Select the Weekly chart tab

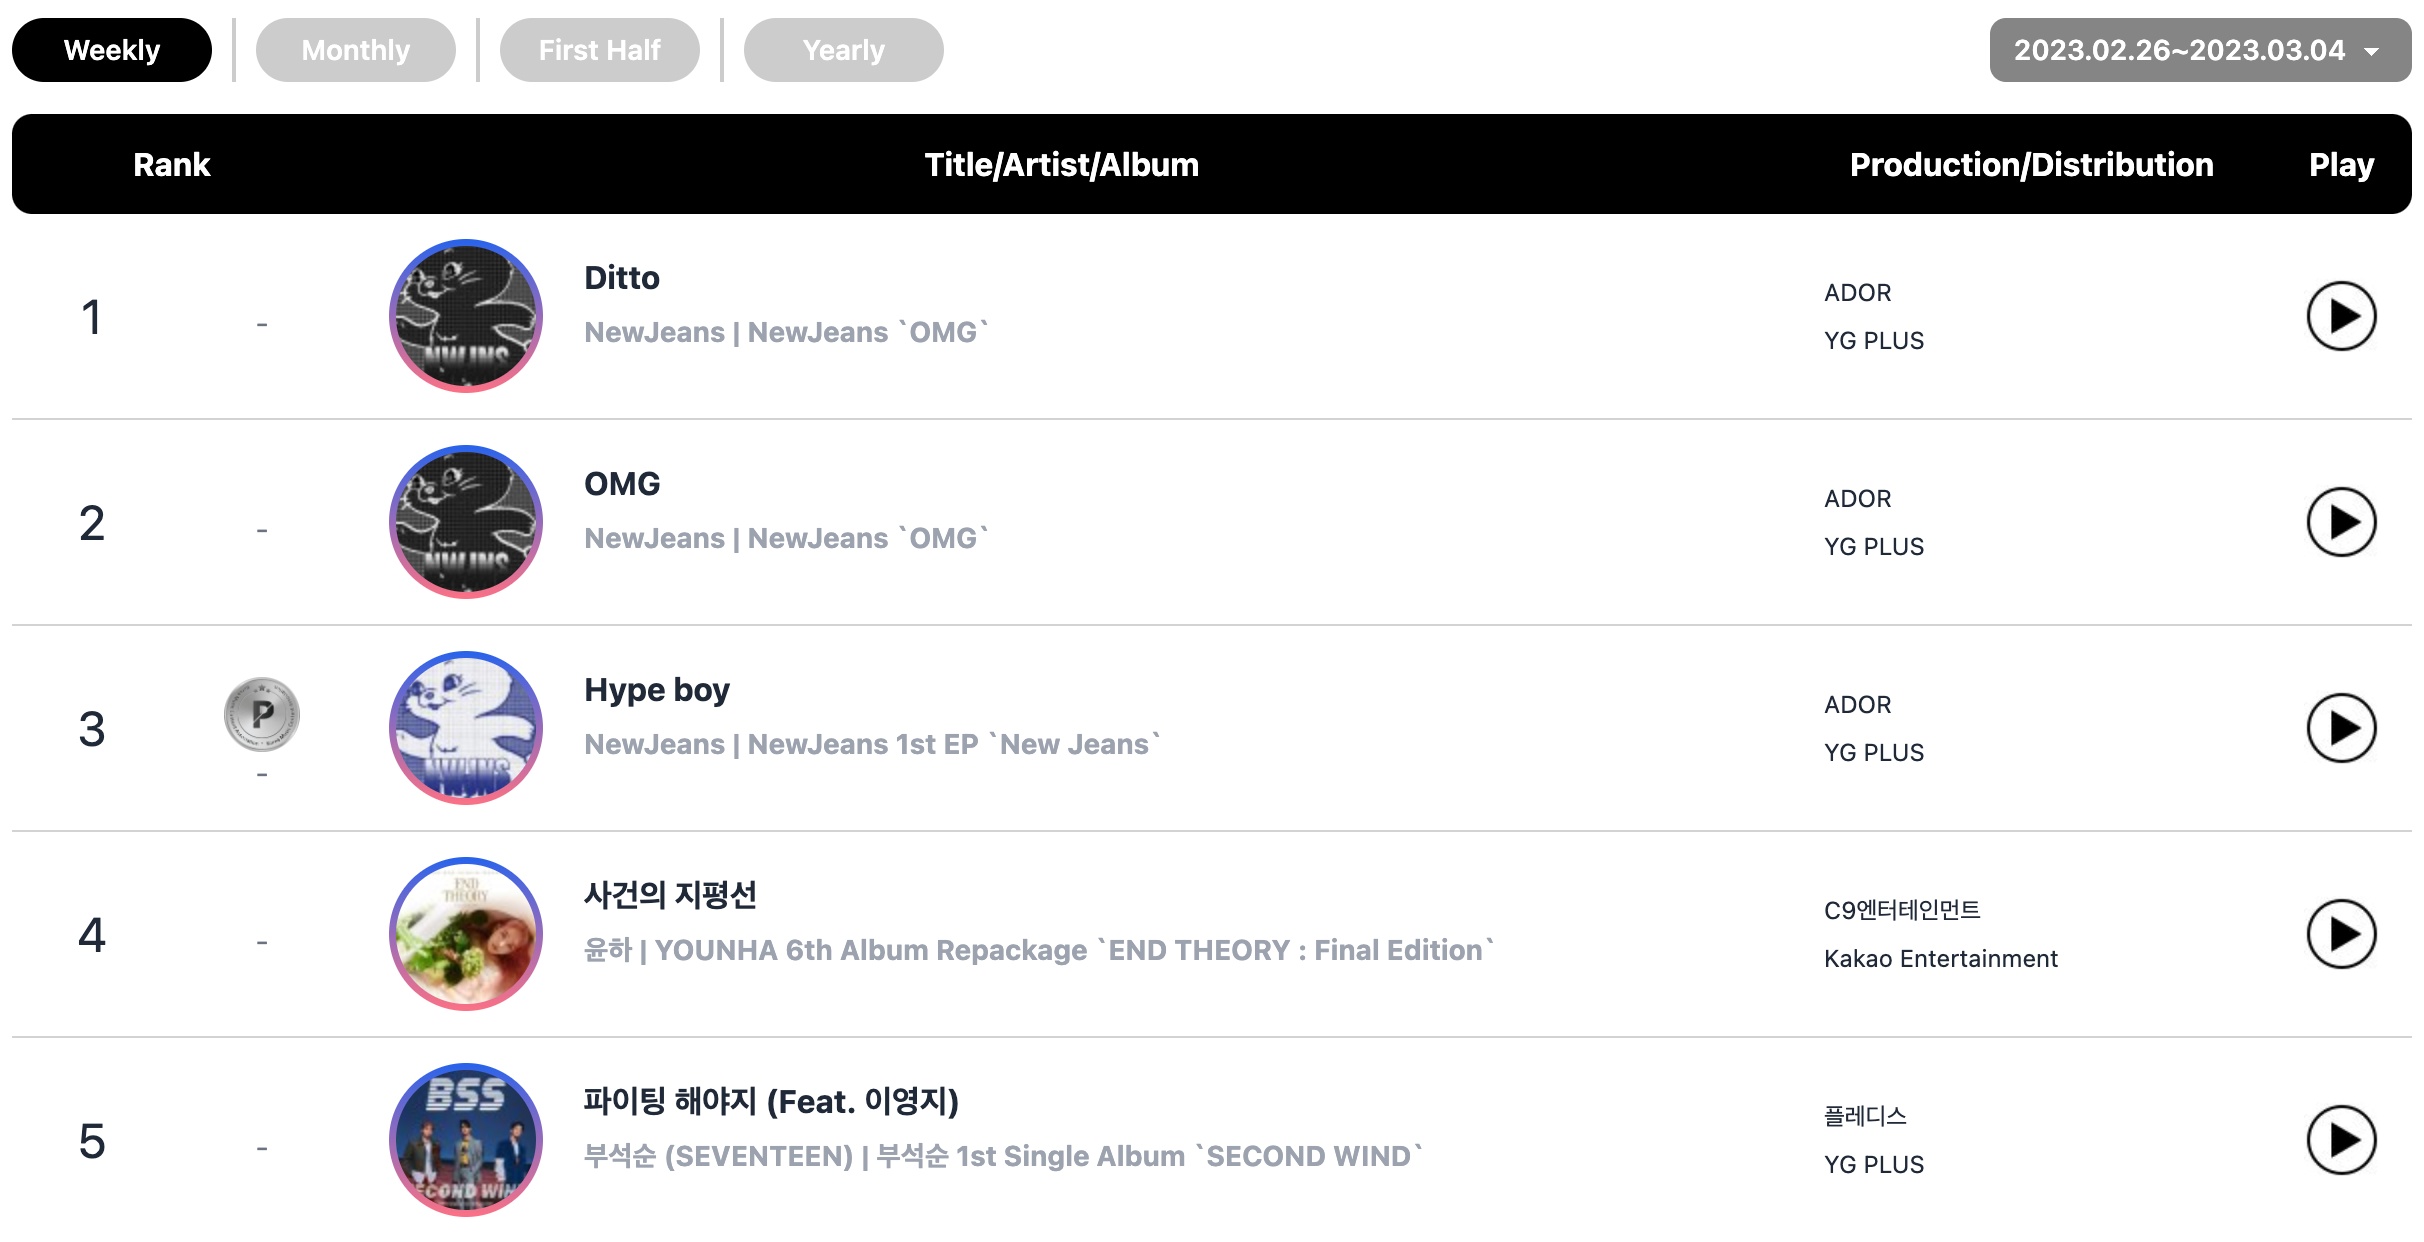tap(112, 50)
